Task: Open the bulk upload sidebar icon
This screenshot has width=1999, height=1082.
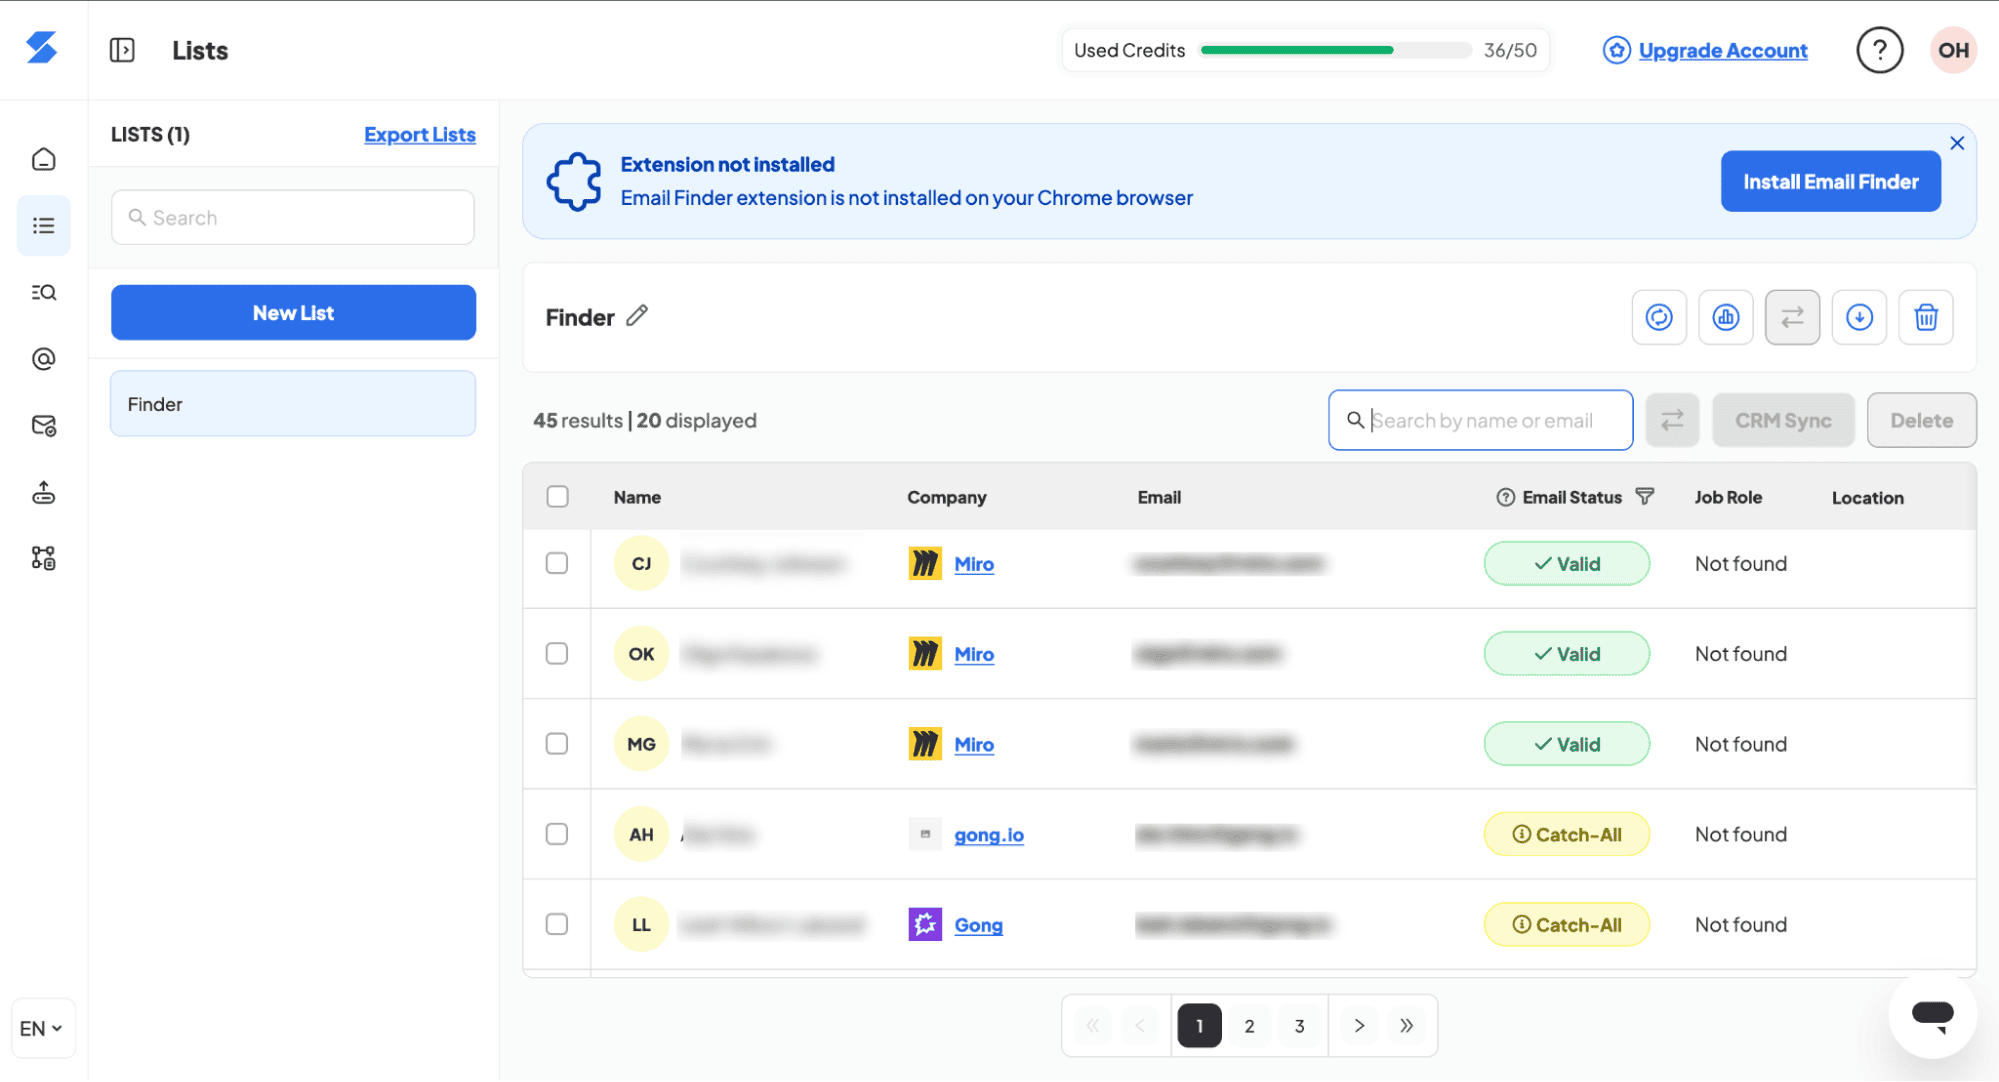Action: (43, 493)
